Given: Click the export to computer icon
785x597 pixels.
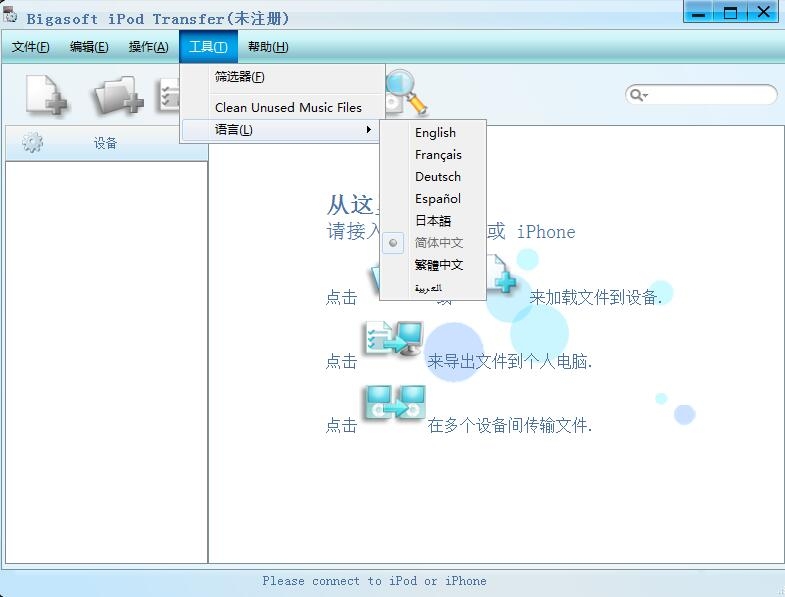Looking at the screenshot, I should pos(394,338).
